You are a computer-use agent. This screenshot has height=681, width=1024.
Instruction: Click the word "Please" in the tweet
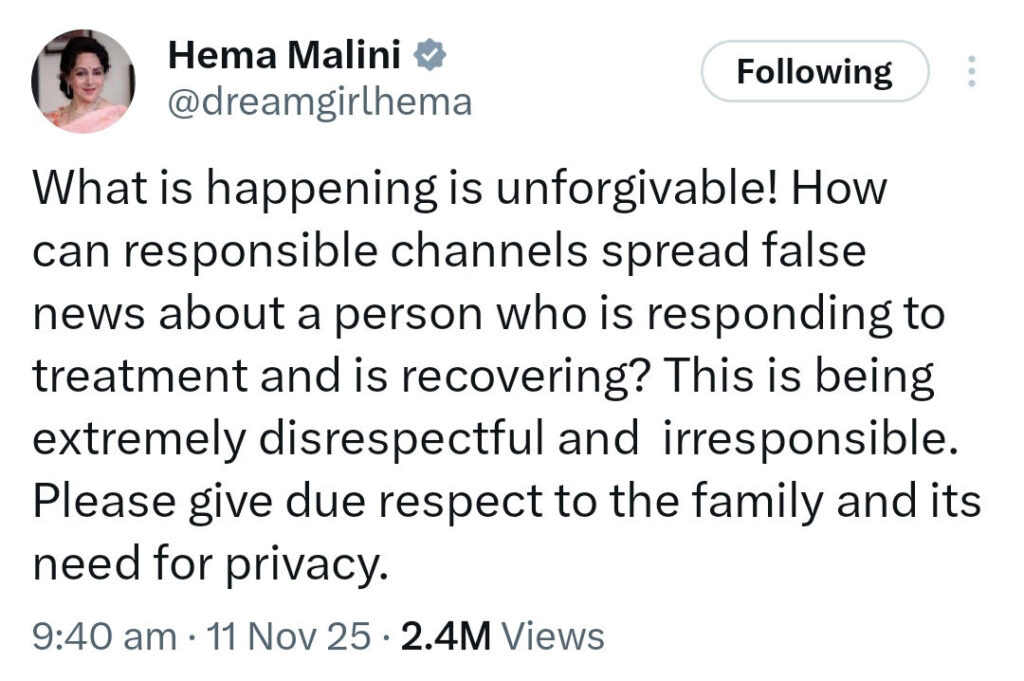pyautogui.click(x=100, y=503)
